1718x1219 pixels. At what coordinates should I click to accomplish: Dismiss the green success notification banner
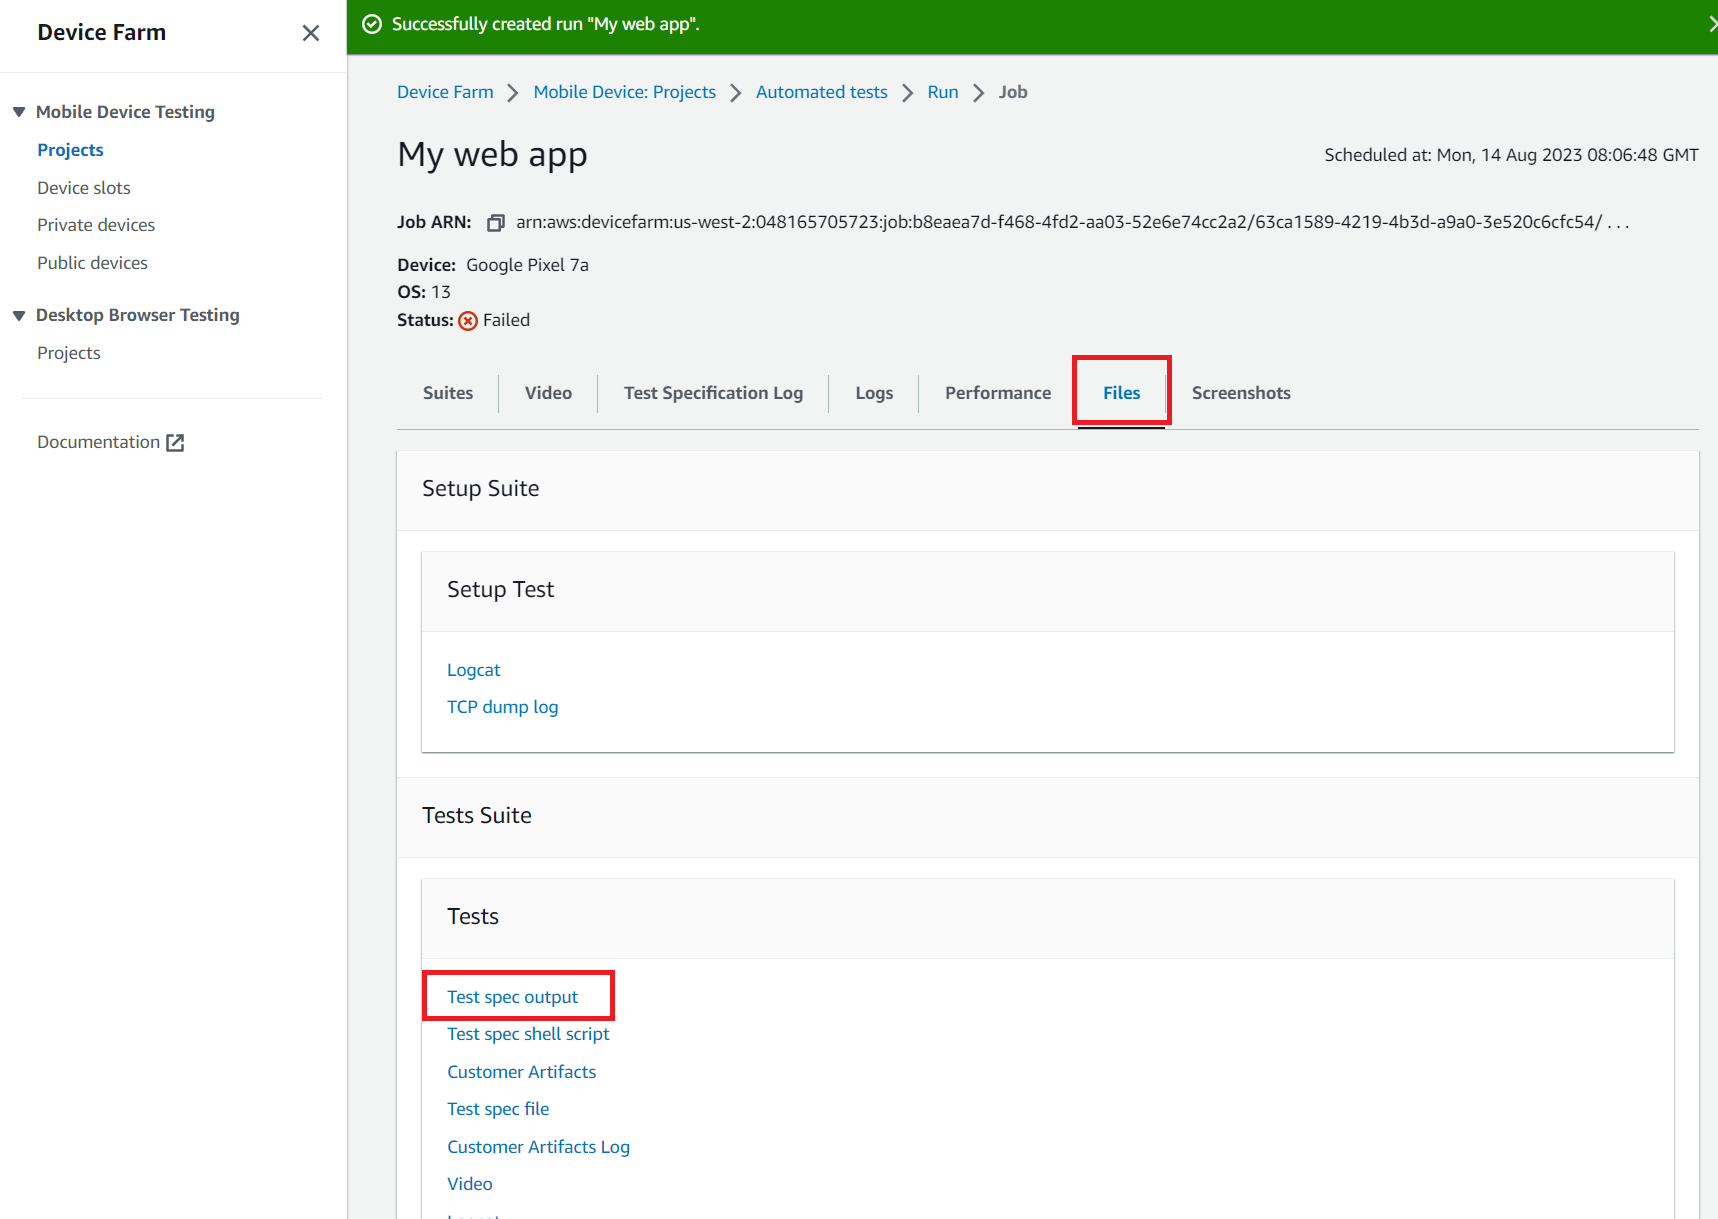(1711, 24)
